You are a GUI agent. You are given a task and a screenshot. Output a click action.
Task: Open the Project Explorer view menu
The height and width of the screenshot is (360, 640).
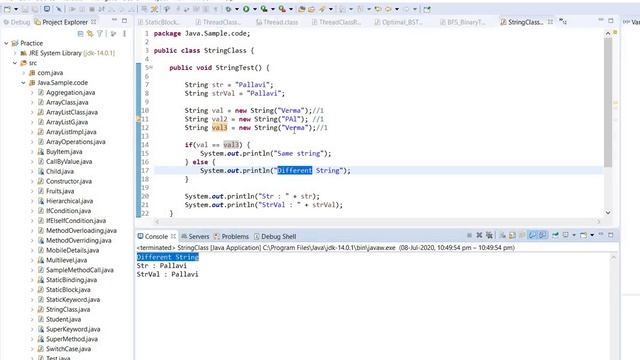point(124,33)
